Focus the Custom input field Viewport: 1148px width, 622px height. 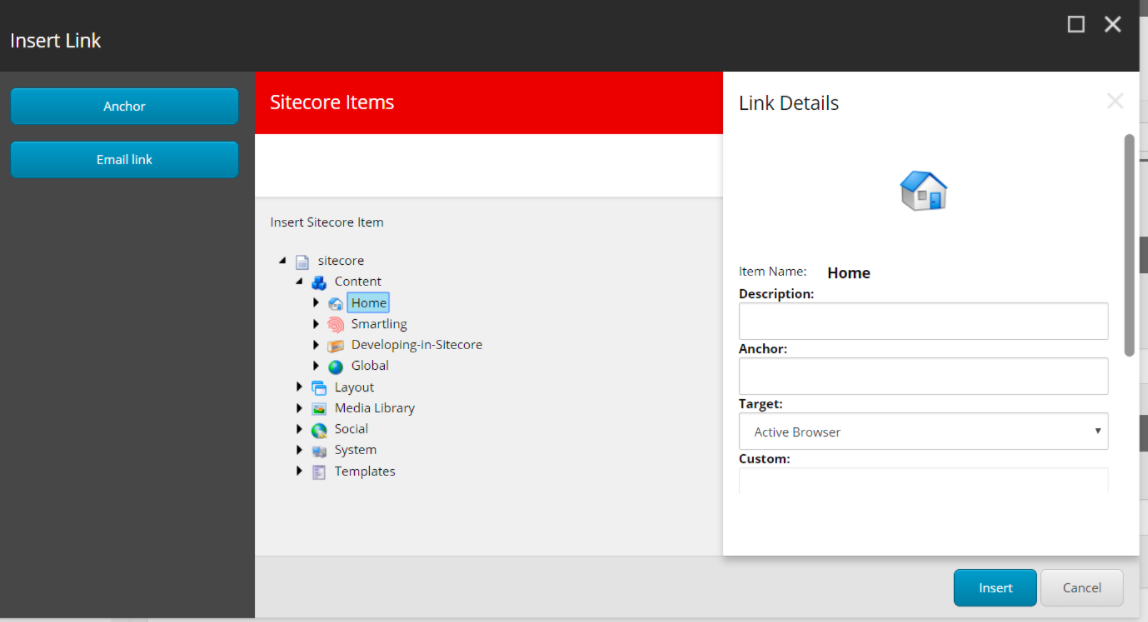coord(923,481)
